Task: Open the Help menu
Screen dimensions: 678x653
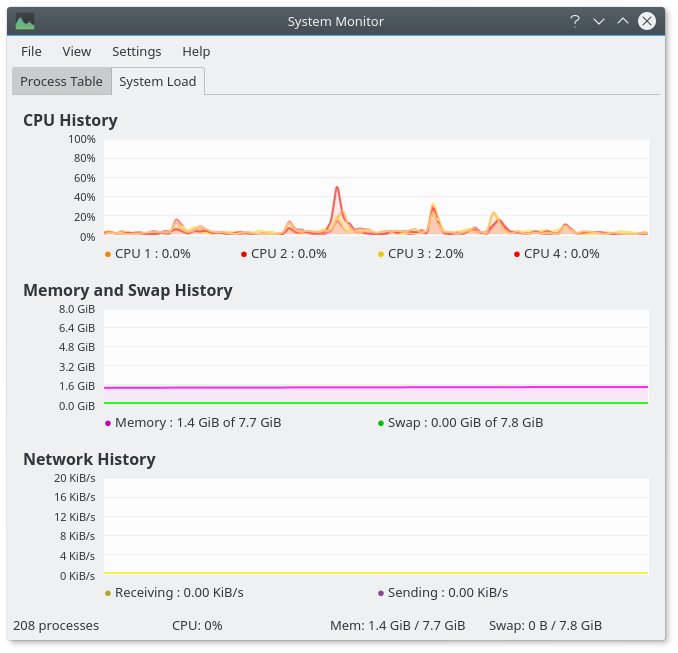Action: [x=196, y=51]
